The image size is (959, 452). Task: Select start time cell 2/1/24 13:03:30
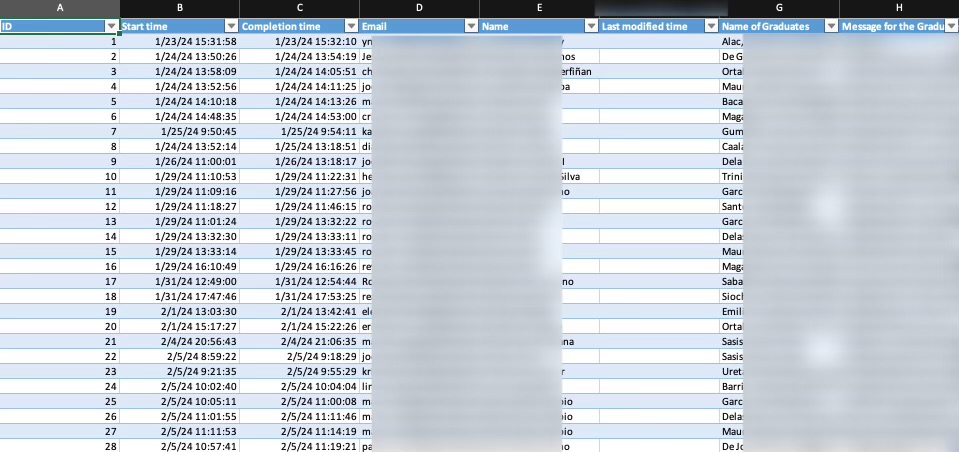pyautogui.click(x=179, y=311)
